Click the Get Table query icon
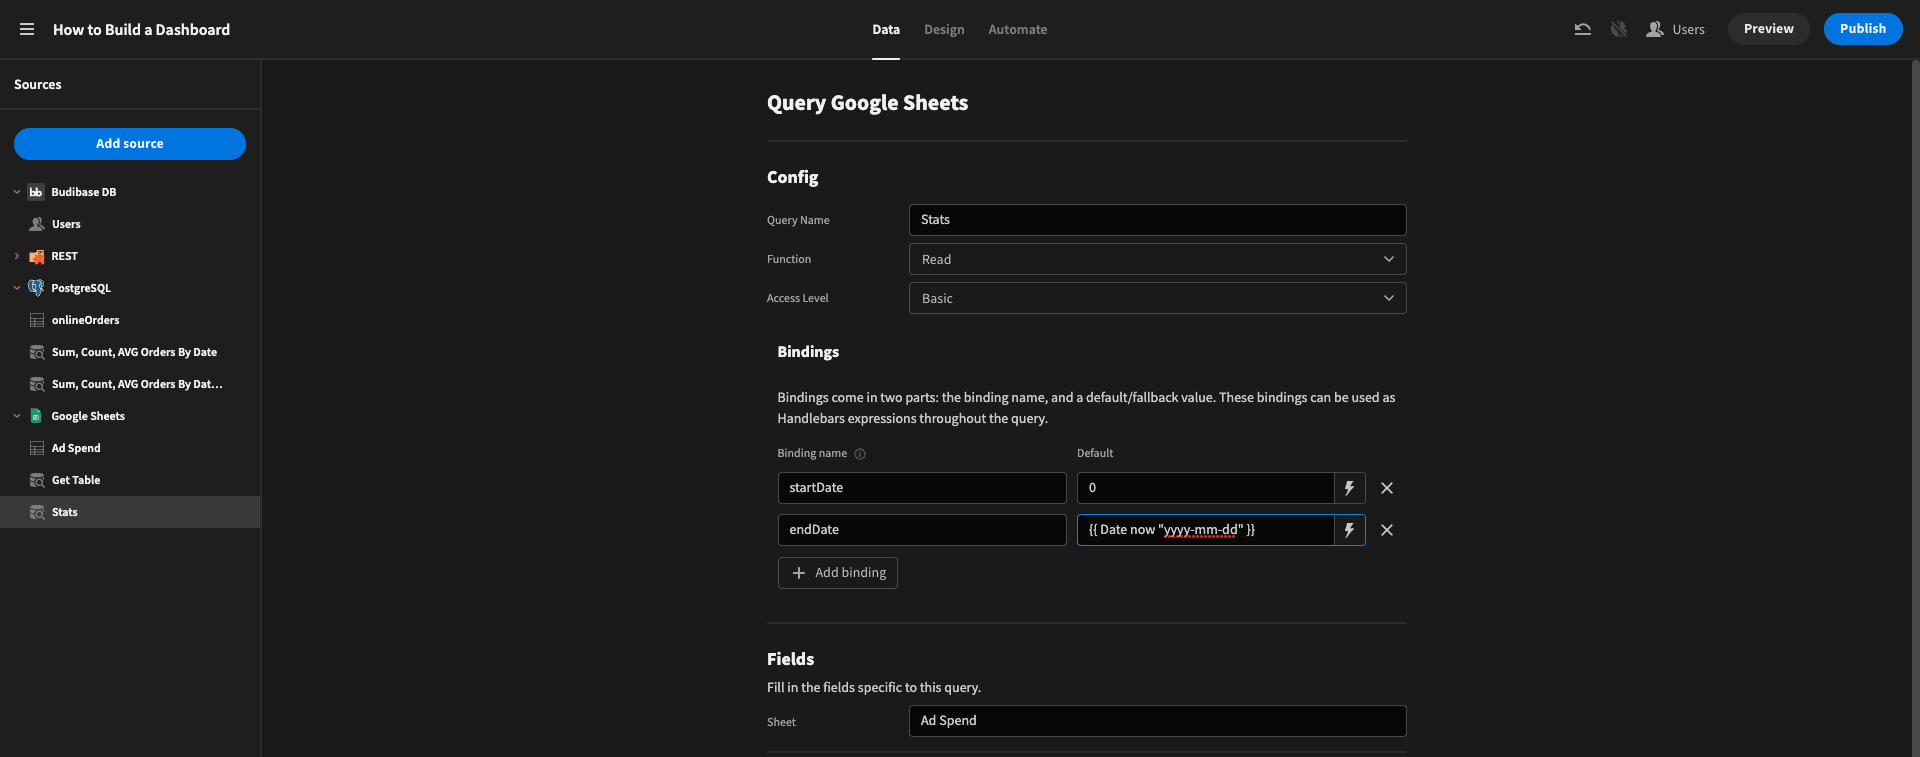The height and width of the screenshot is (757, 1920). 37,480
